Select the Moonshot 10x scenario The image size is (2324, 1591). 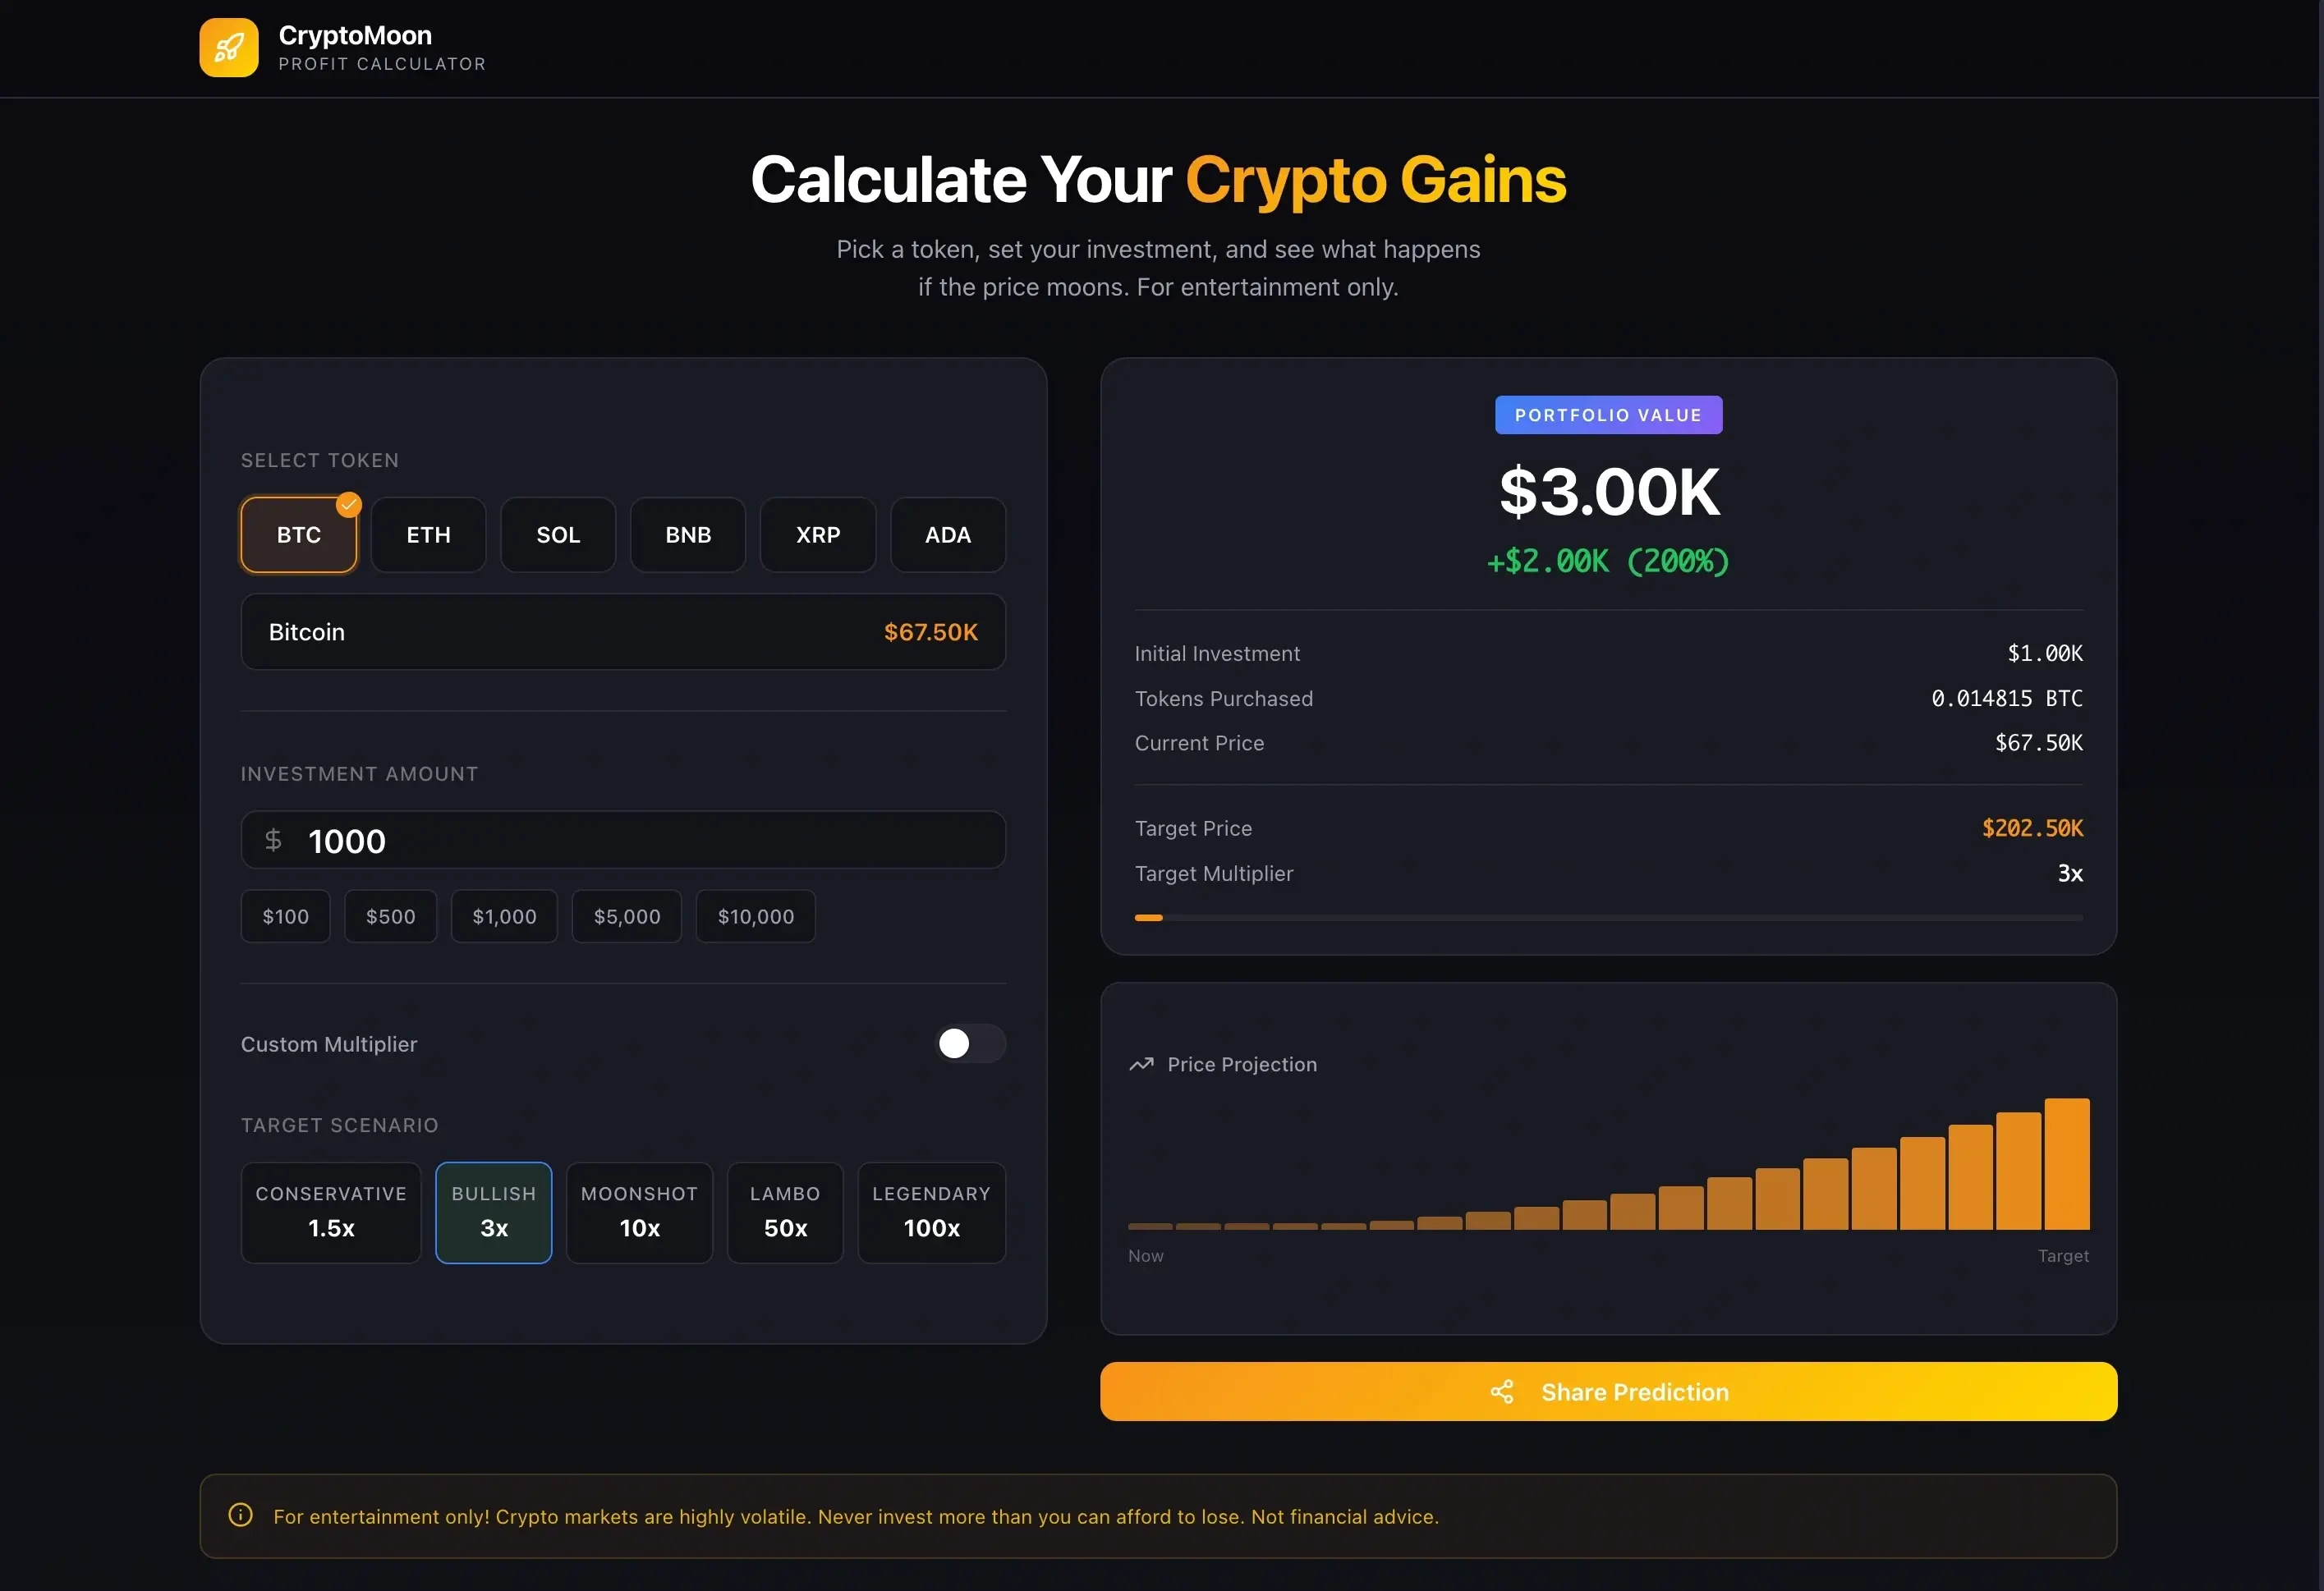(640, 1212)
